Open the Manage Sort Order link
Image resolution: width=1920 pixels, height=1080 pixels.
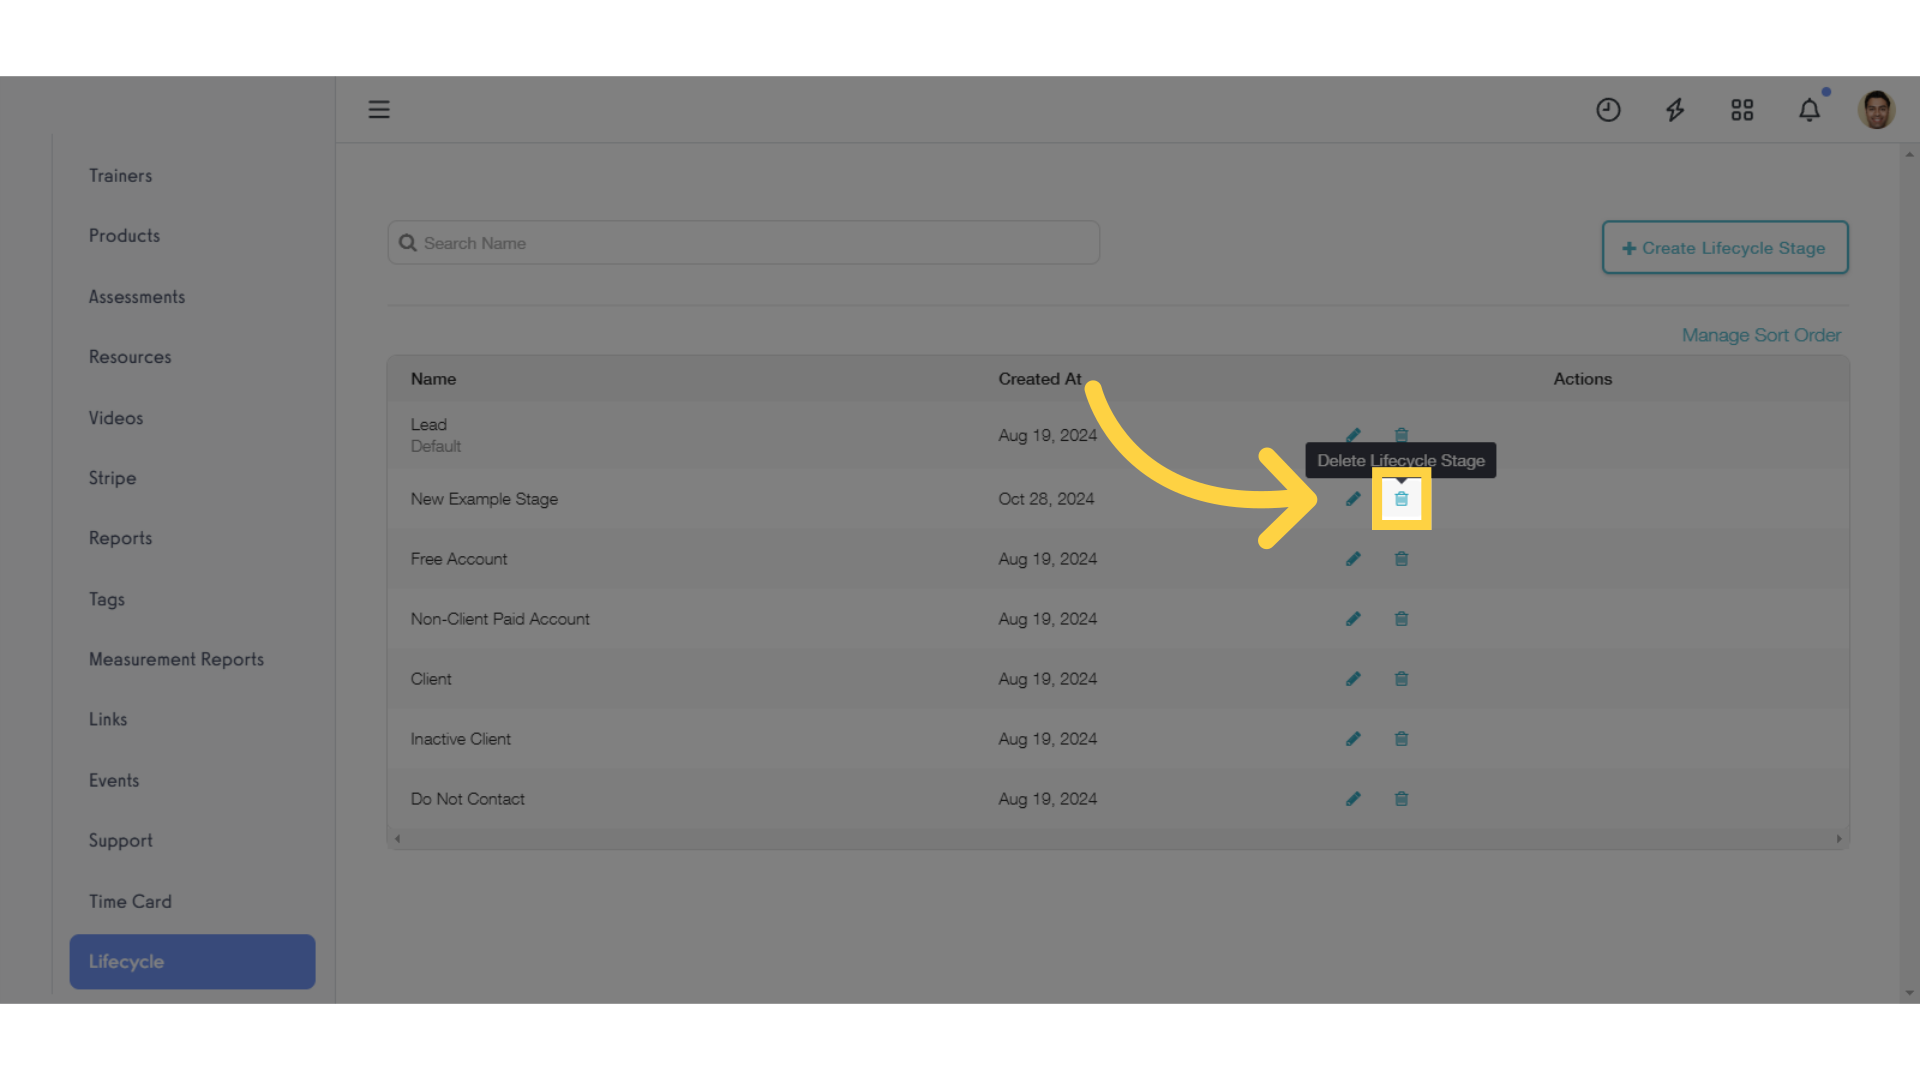click(x=1761, y=335)
